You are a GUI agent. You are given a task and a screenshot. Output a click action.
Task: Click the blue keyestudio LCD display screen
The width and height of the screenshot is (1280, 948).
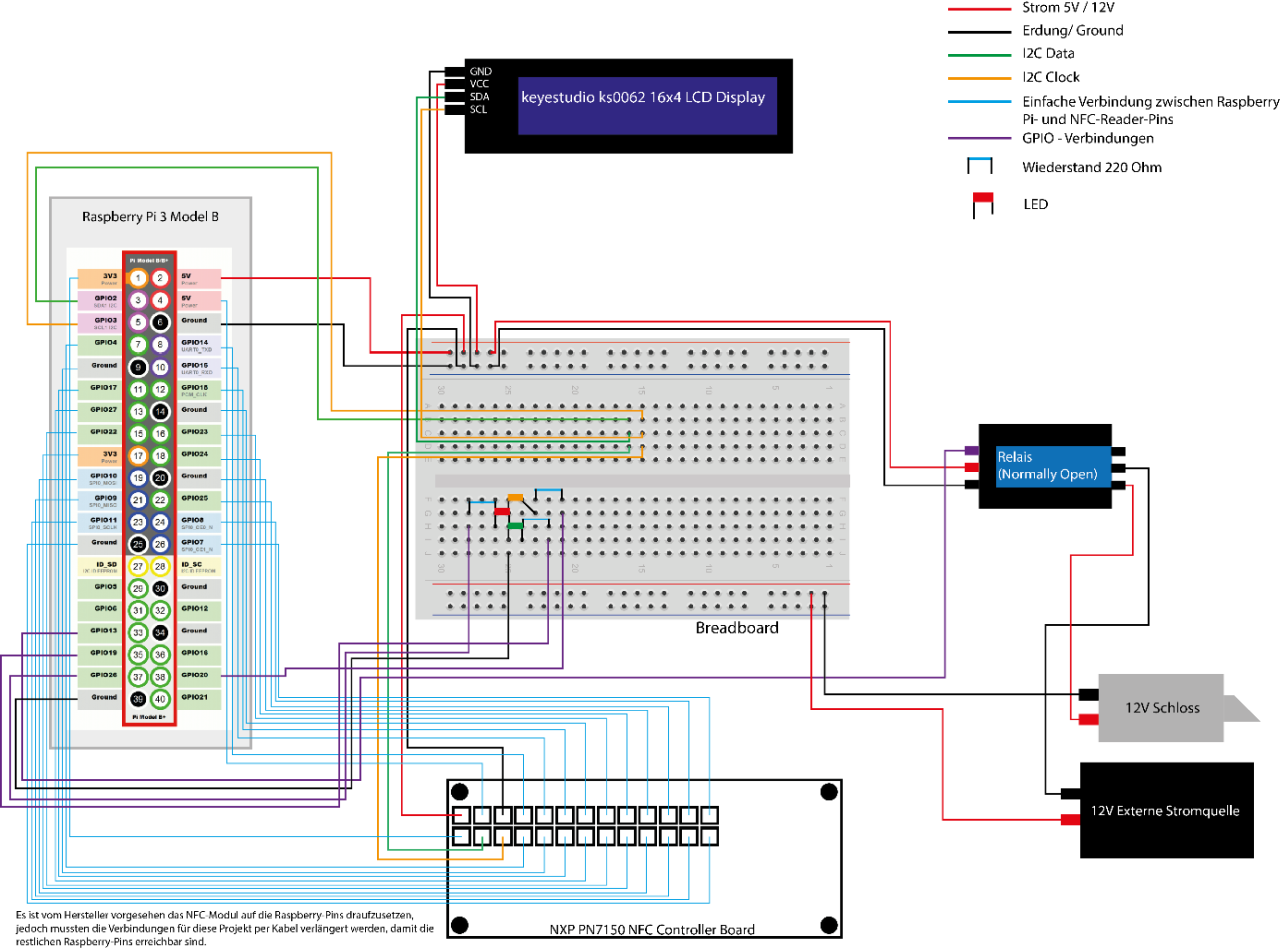[648, 106]
